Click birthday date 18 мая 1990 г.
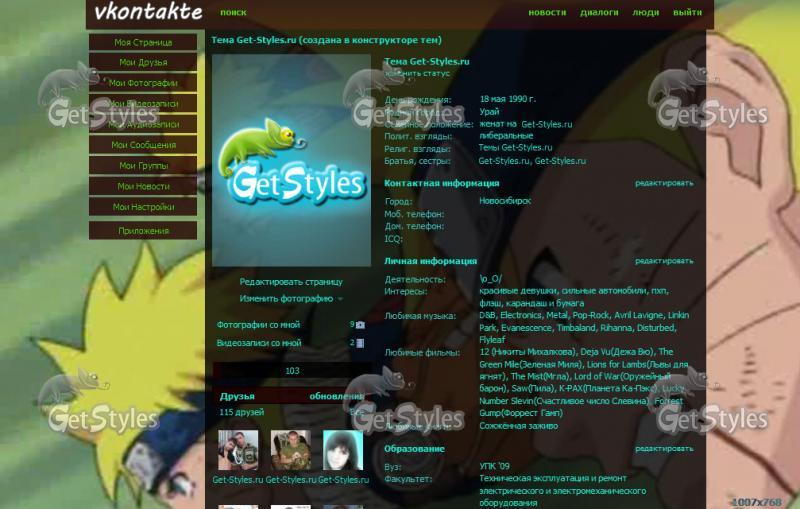Image resolution: width=800 pixels, height=509 pixels. pos(508,99)
